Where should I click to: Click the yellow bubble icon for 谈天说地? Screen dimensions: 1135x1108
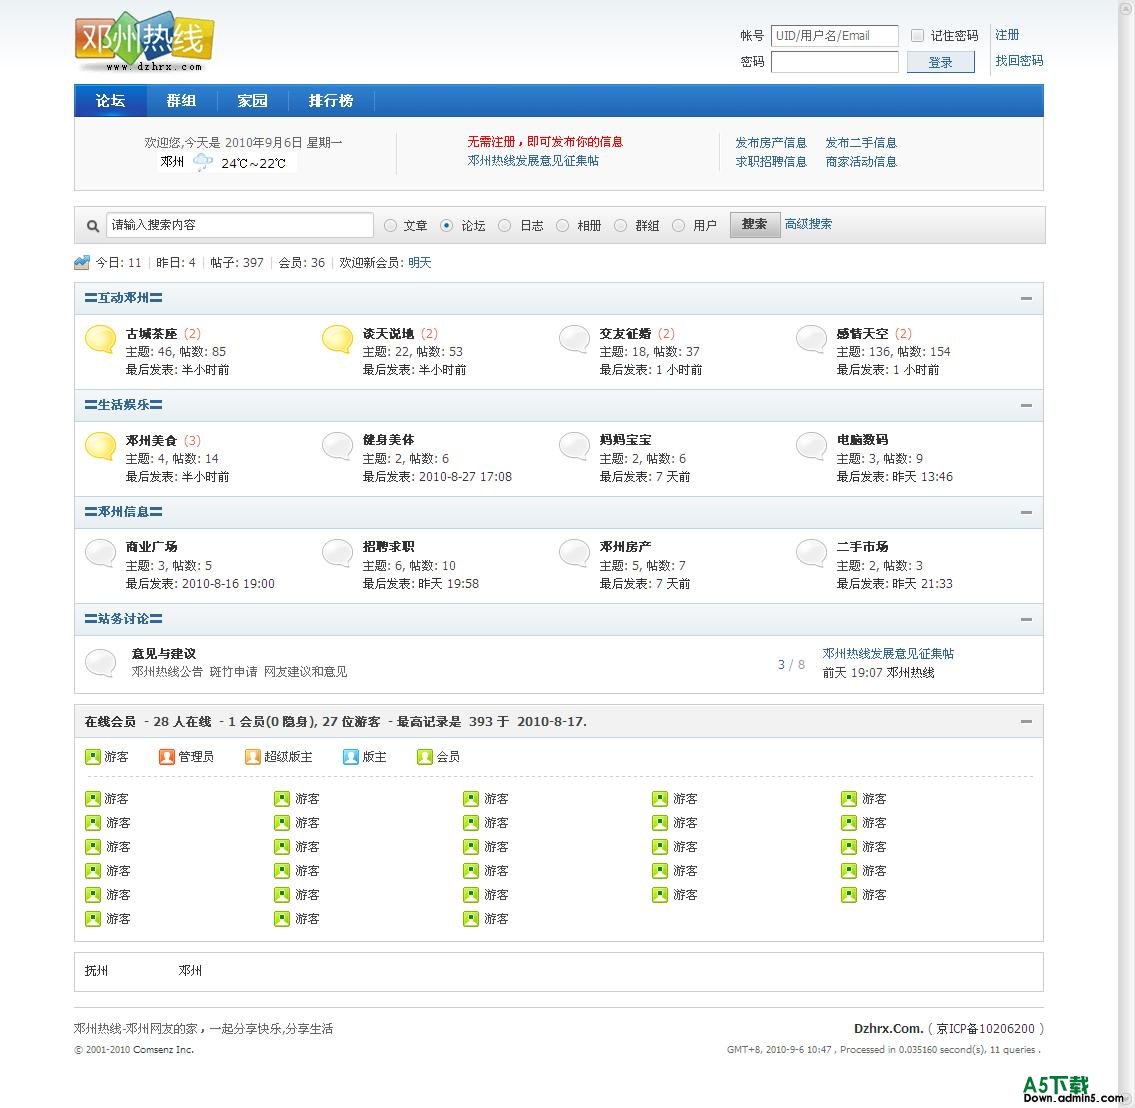337,340
